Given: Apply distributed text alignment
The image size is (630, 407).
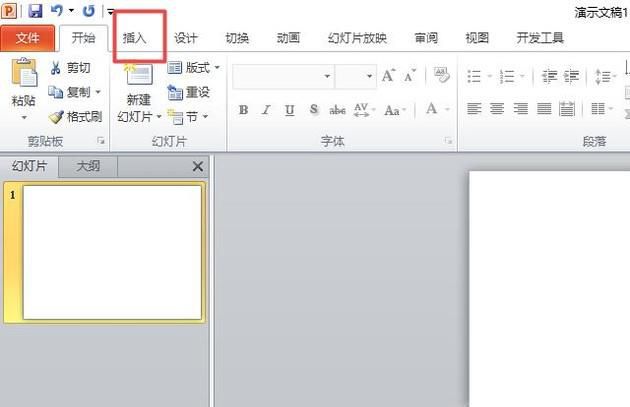Looking at the screenshot, I should click(567, 108).
